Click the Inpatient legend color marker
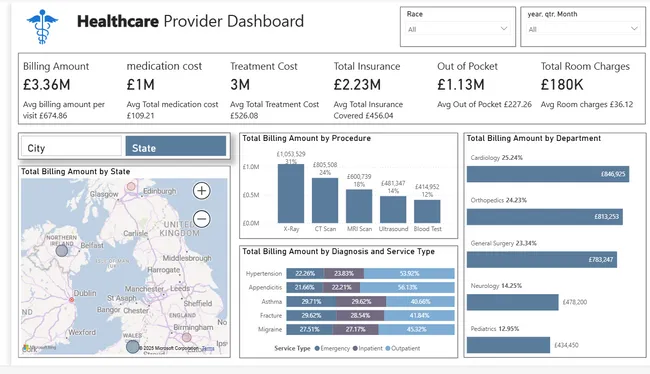 pos(355,348)
